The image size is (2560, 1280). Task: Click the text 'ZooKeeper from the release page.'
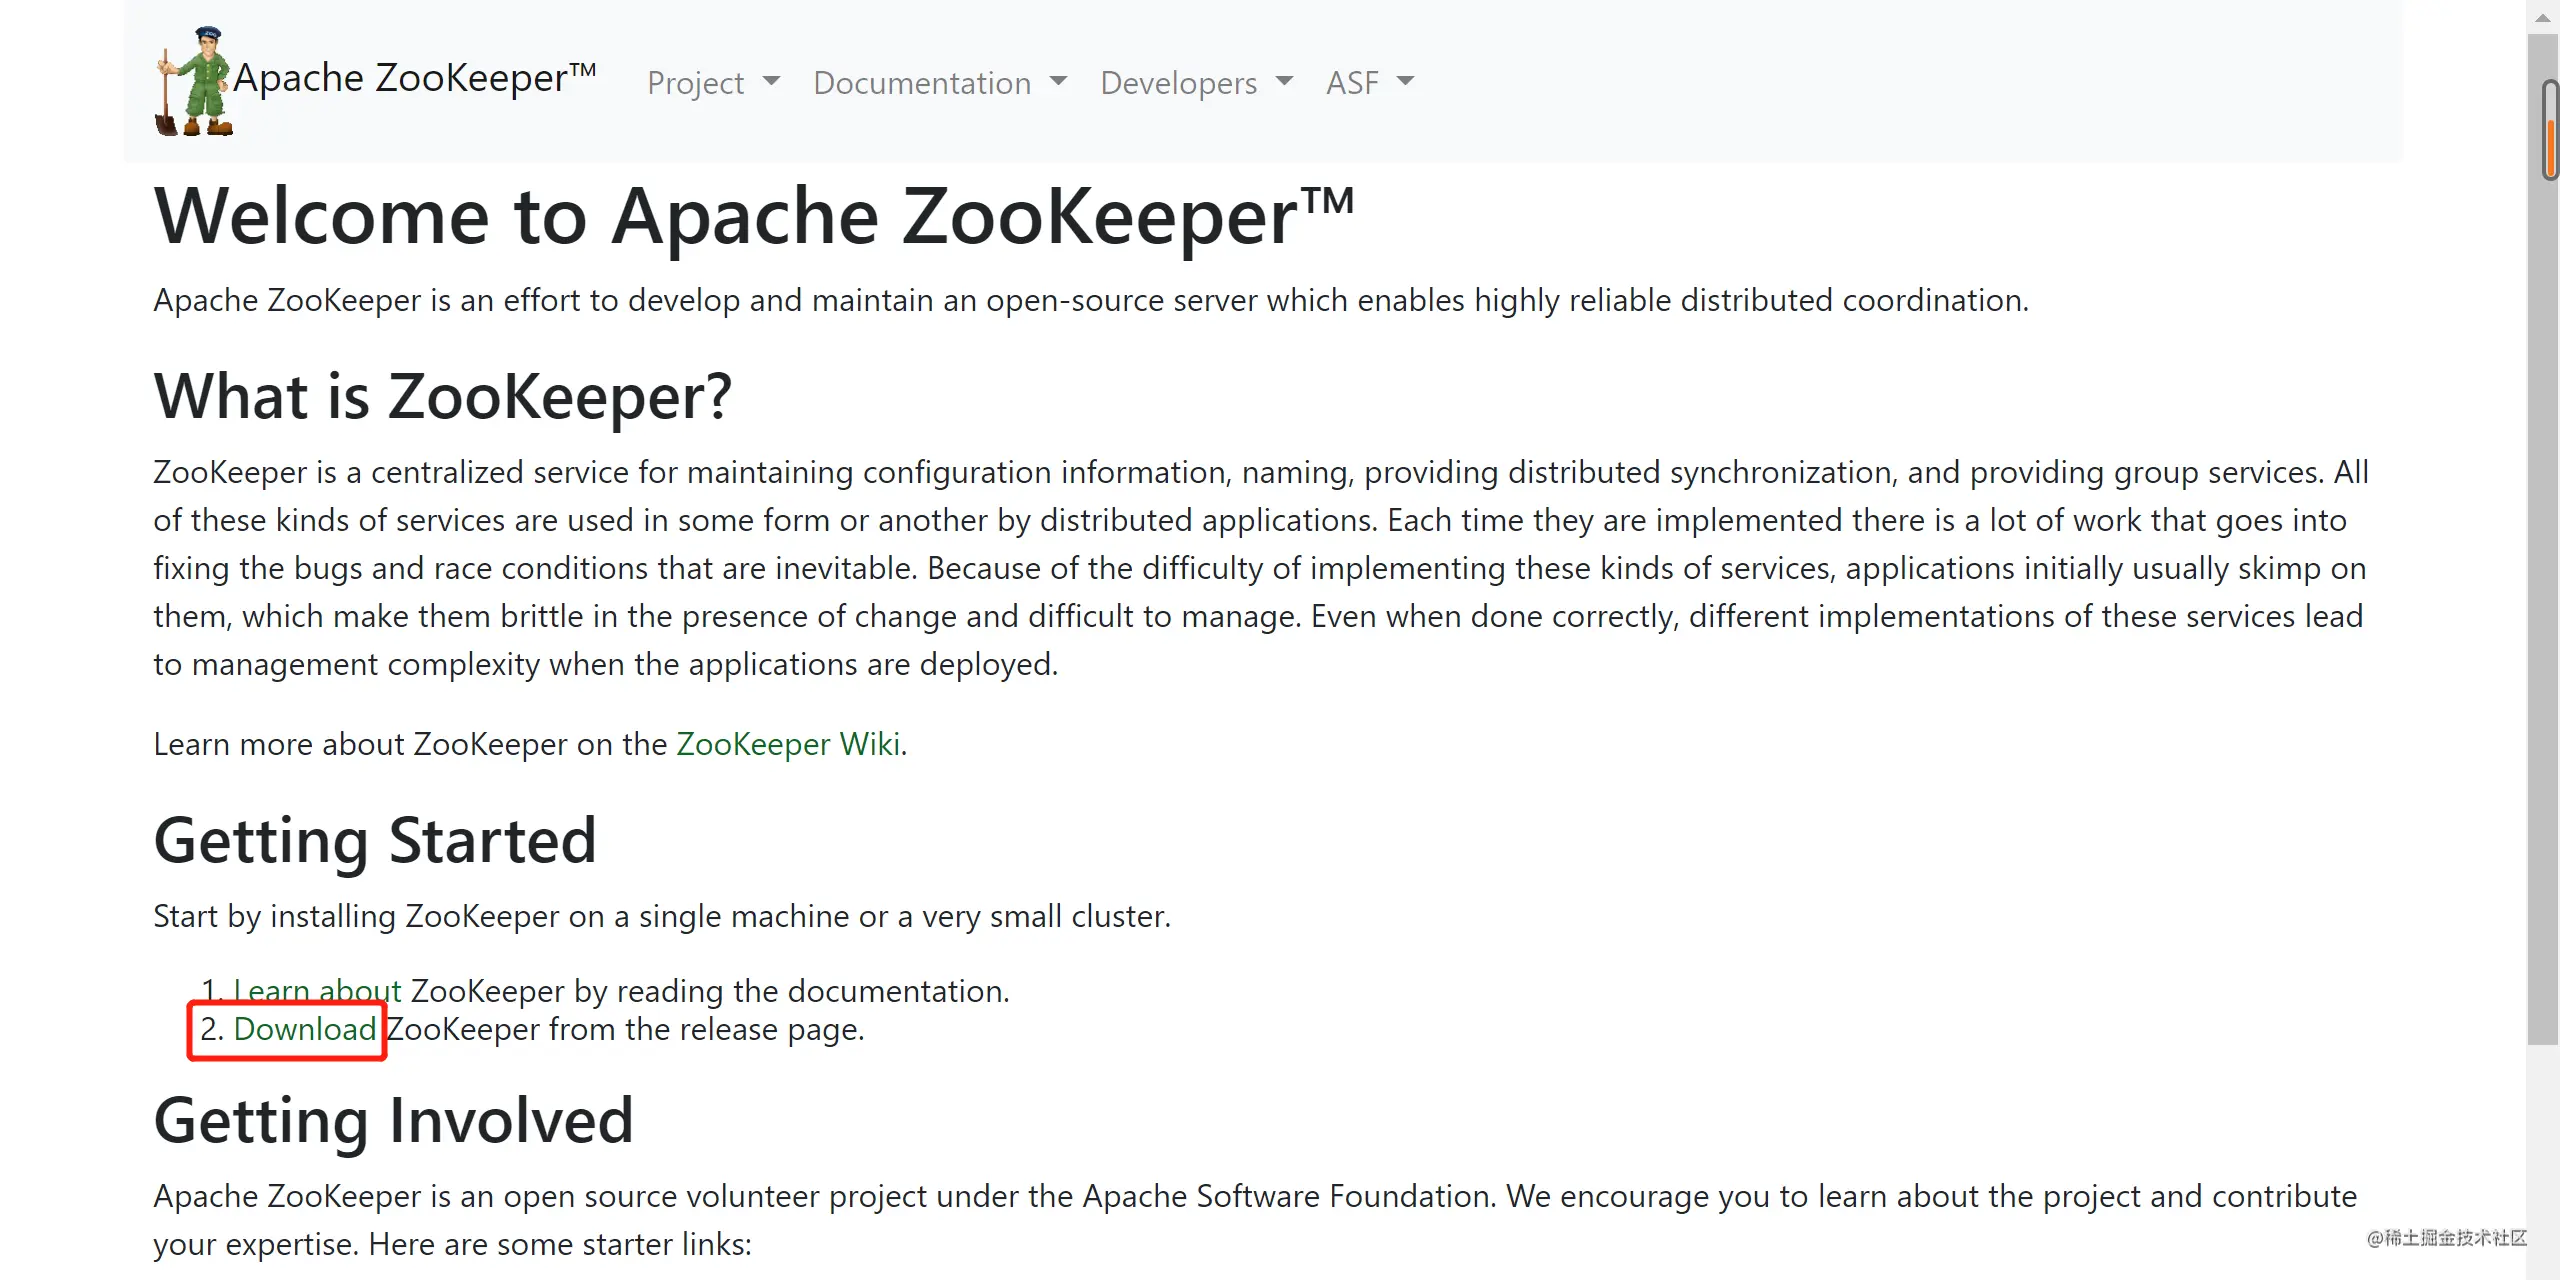[x=625, y=1029]
